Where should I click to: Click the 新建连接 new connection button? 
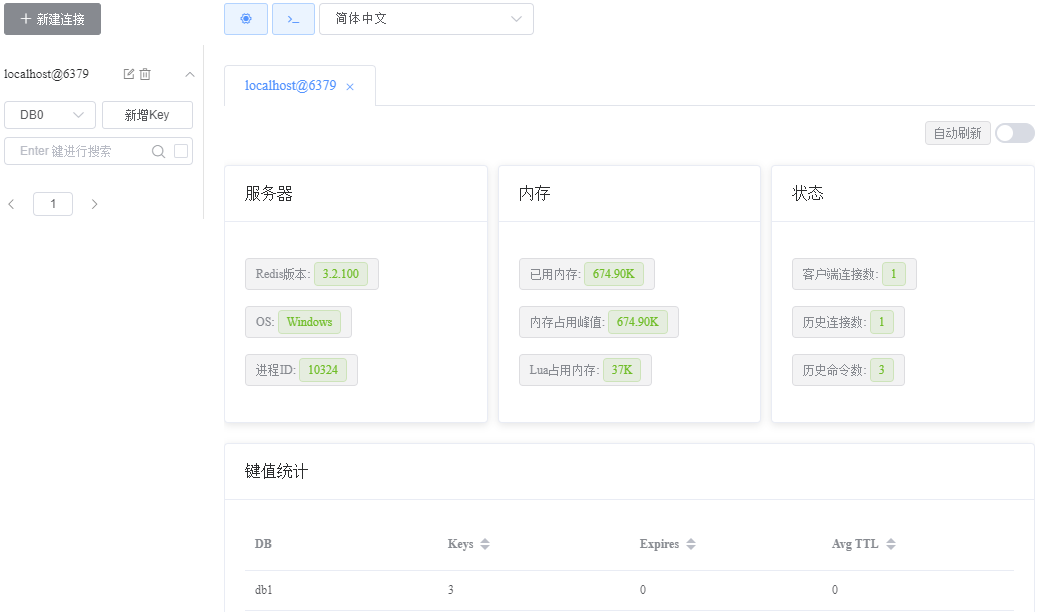pyautogui.click(x=52, y=19)
